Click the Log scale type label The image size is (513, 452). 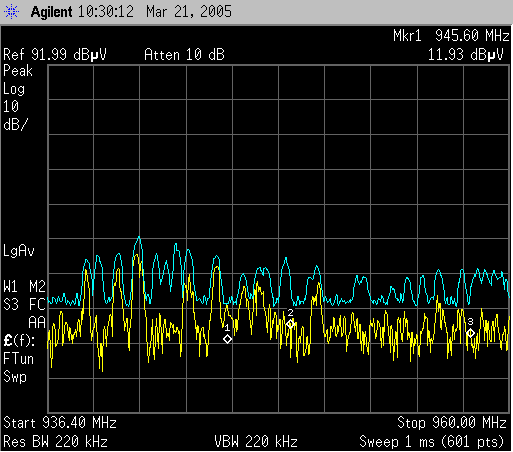[x=14, y=89]
